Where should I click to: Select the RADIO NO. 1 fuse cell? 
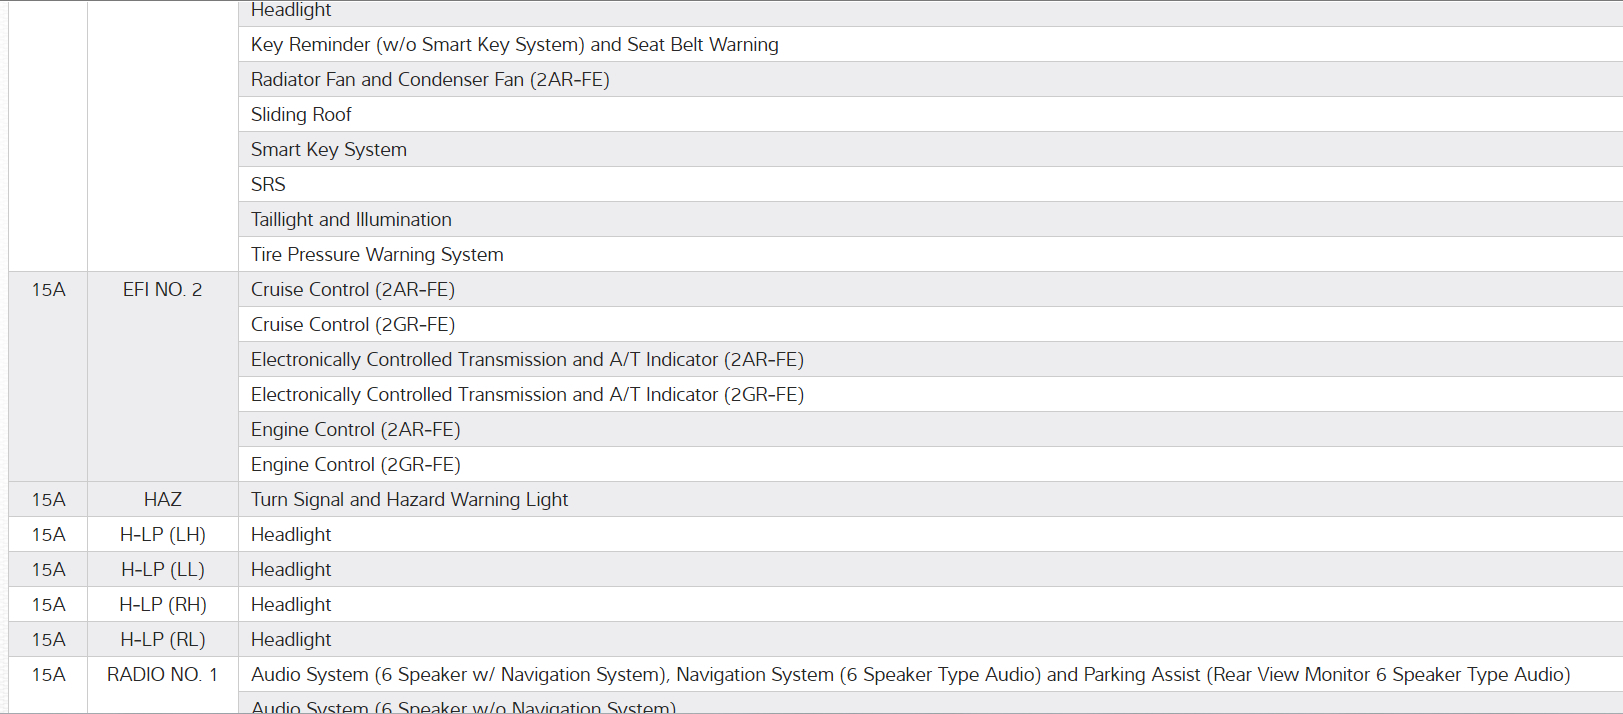pos(162,675)
